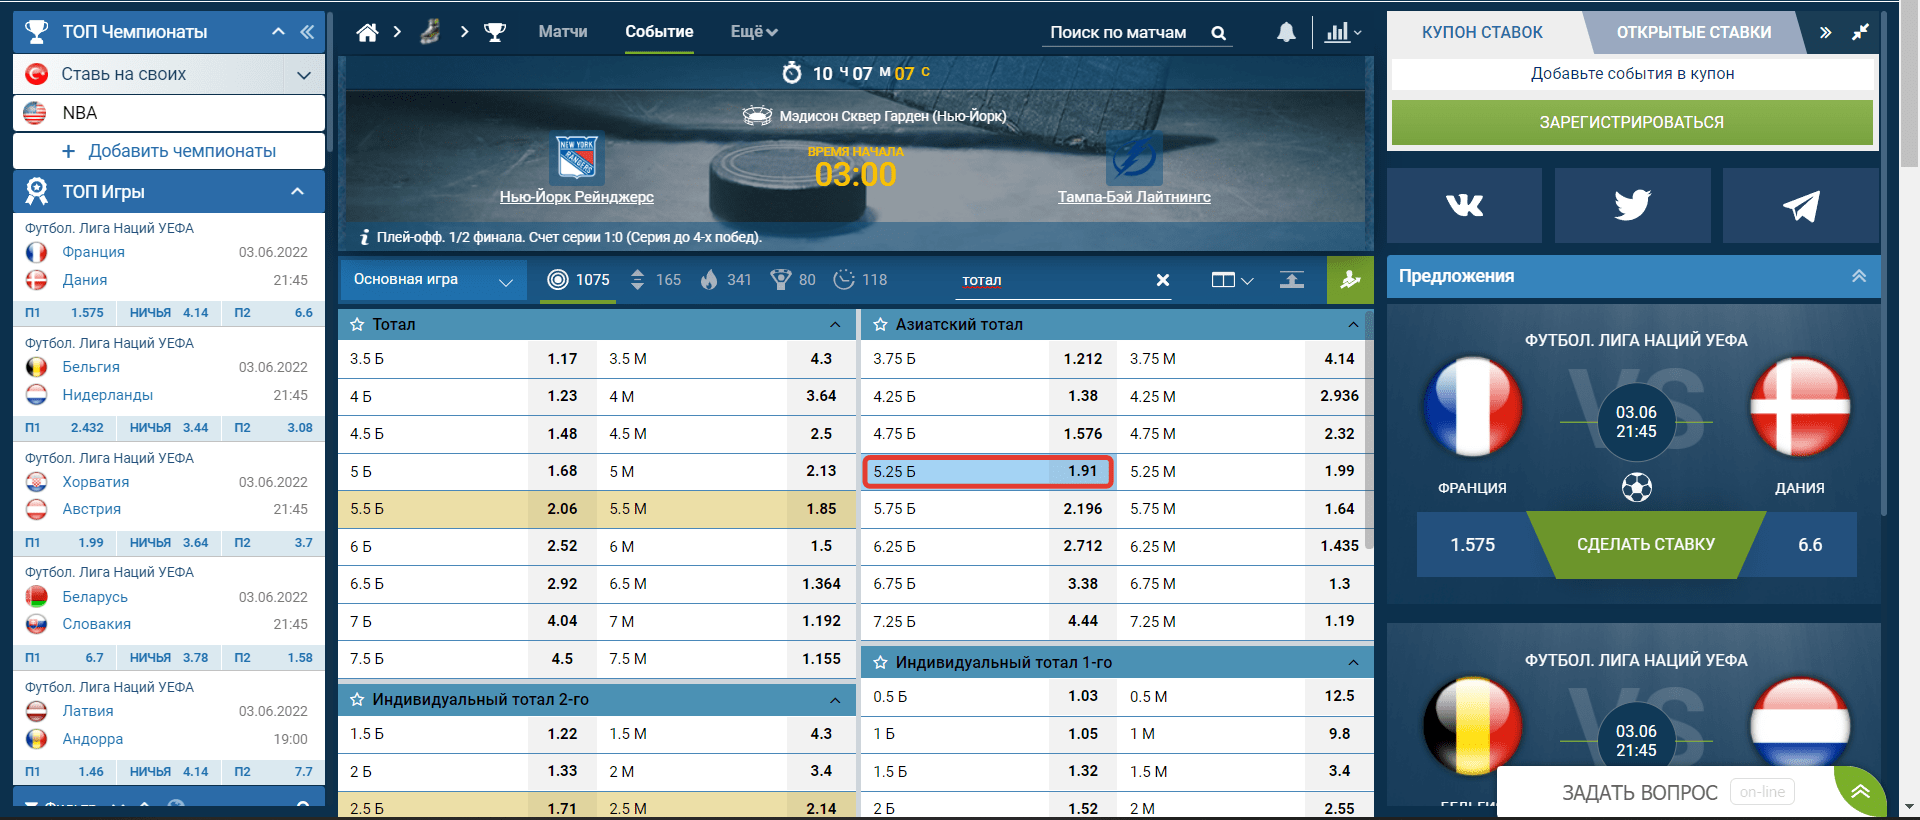Collapse all markets icon

click(x=1292, y=280)
